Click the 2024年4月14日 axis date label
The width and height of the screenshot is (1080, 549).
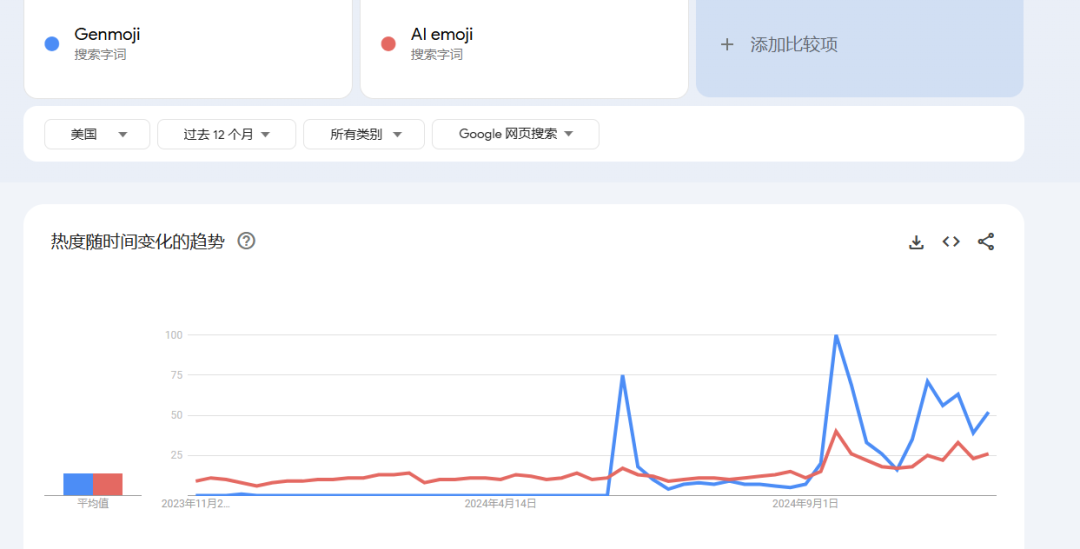(x=500, y=504)
